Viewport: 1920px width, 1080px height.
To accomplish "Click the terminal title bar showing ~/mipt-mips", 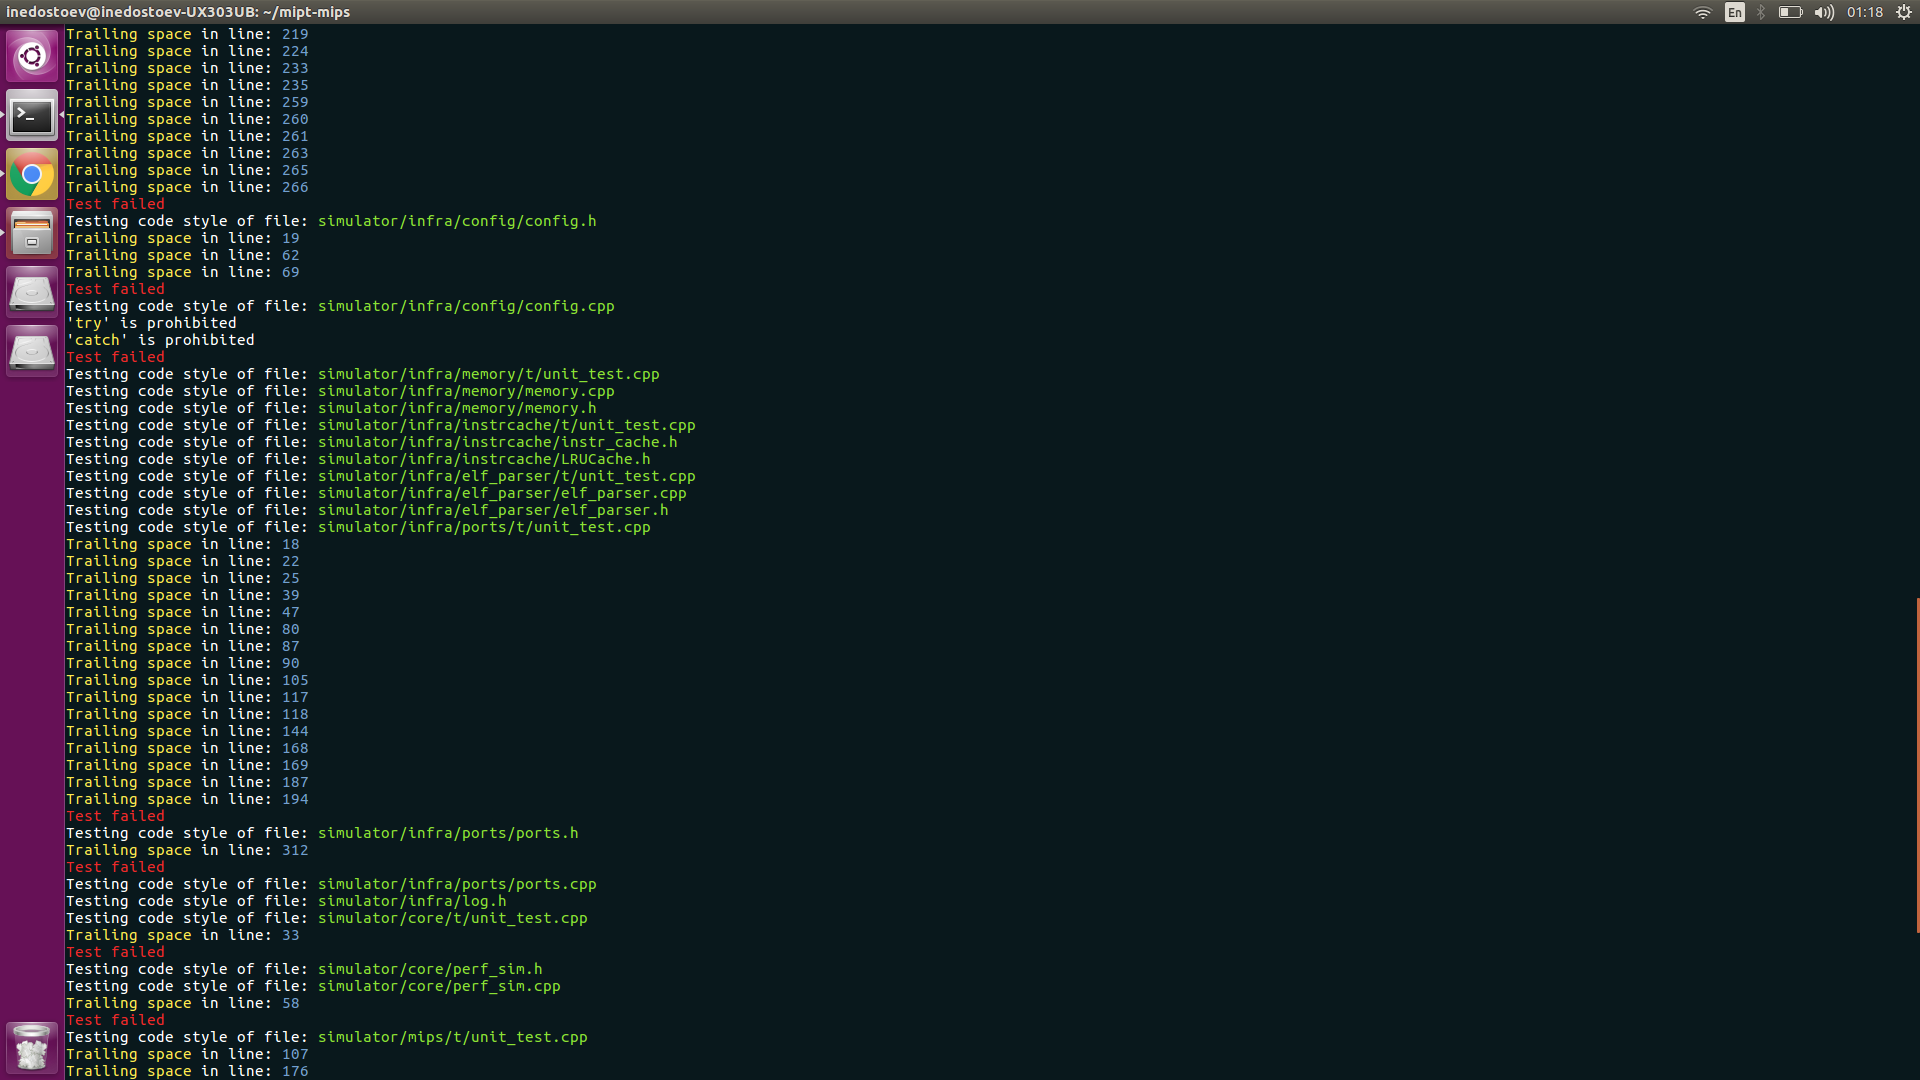I will pyautogui.click(x=180, y=12).
